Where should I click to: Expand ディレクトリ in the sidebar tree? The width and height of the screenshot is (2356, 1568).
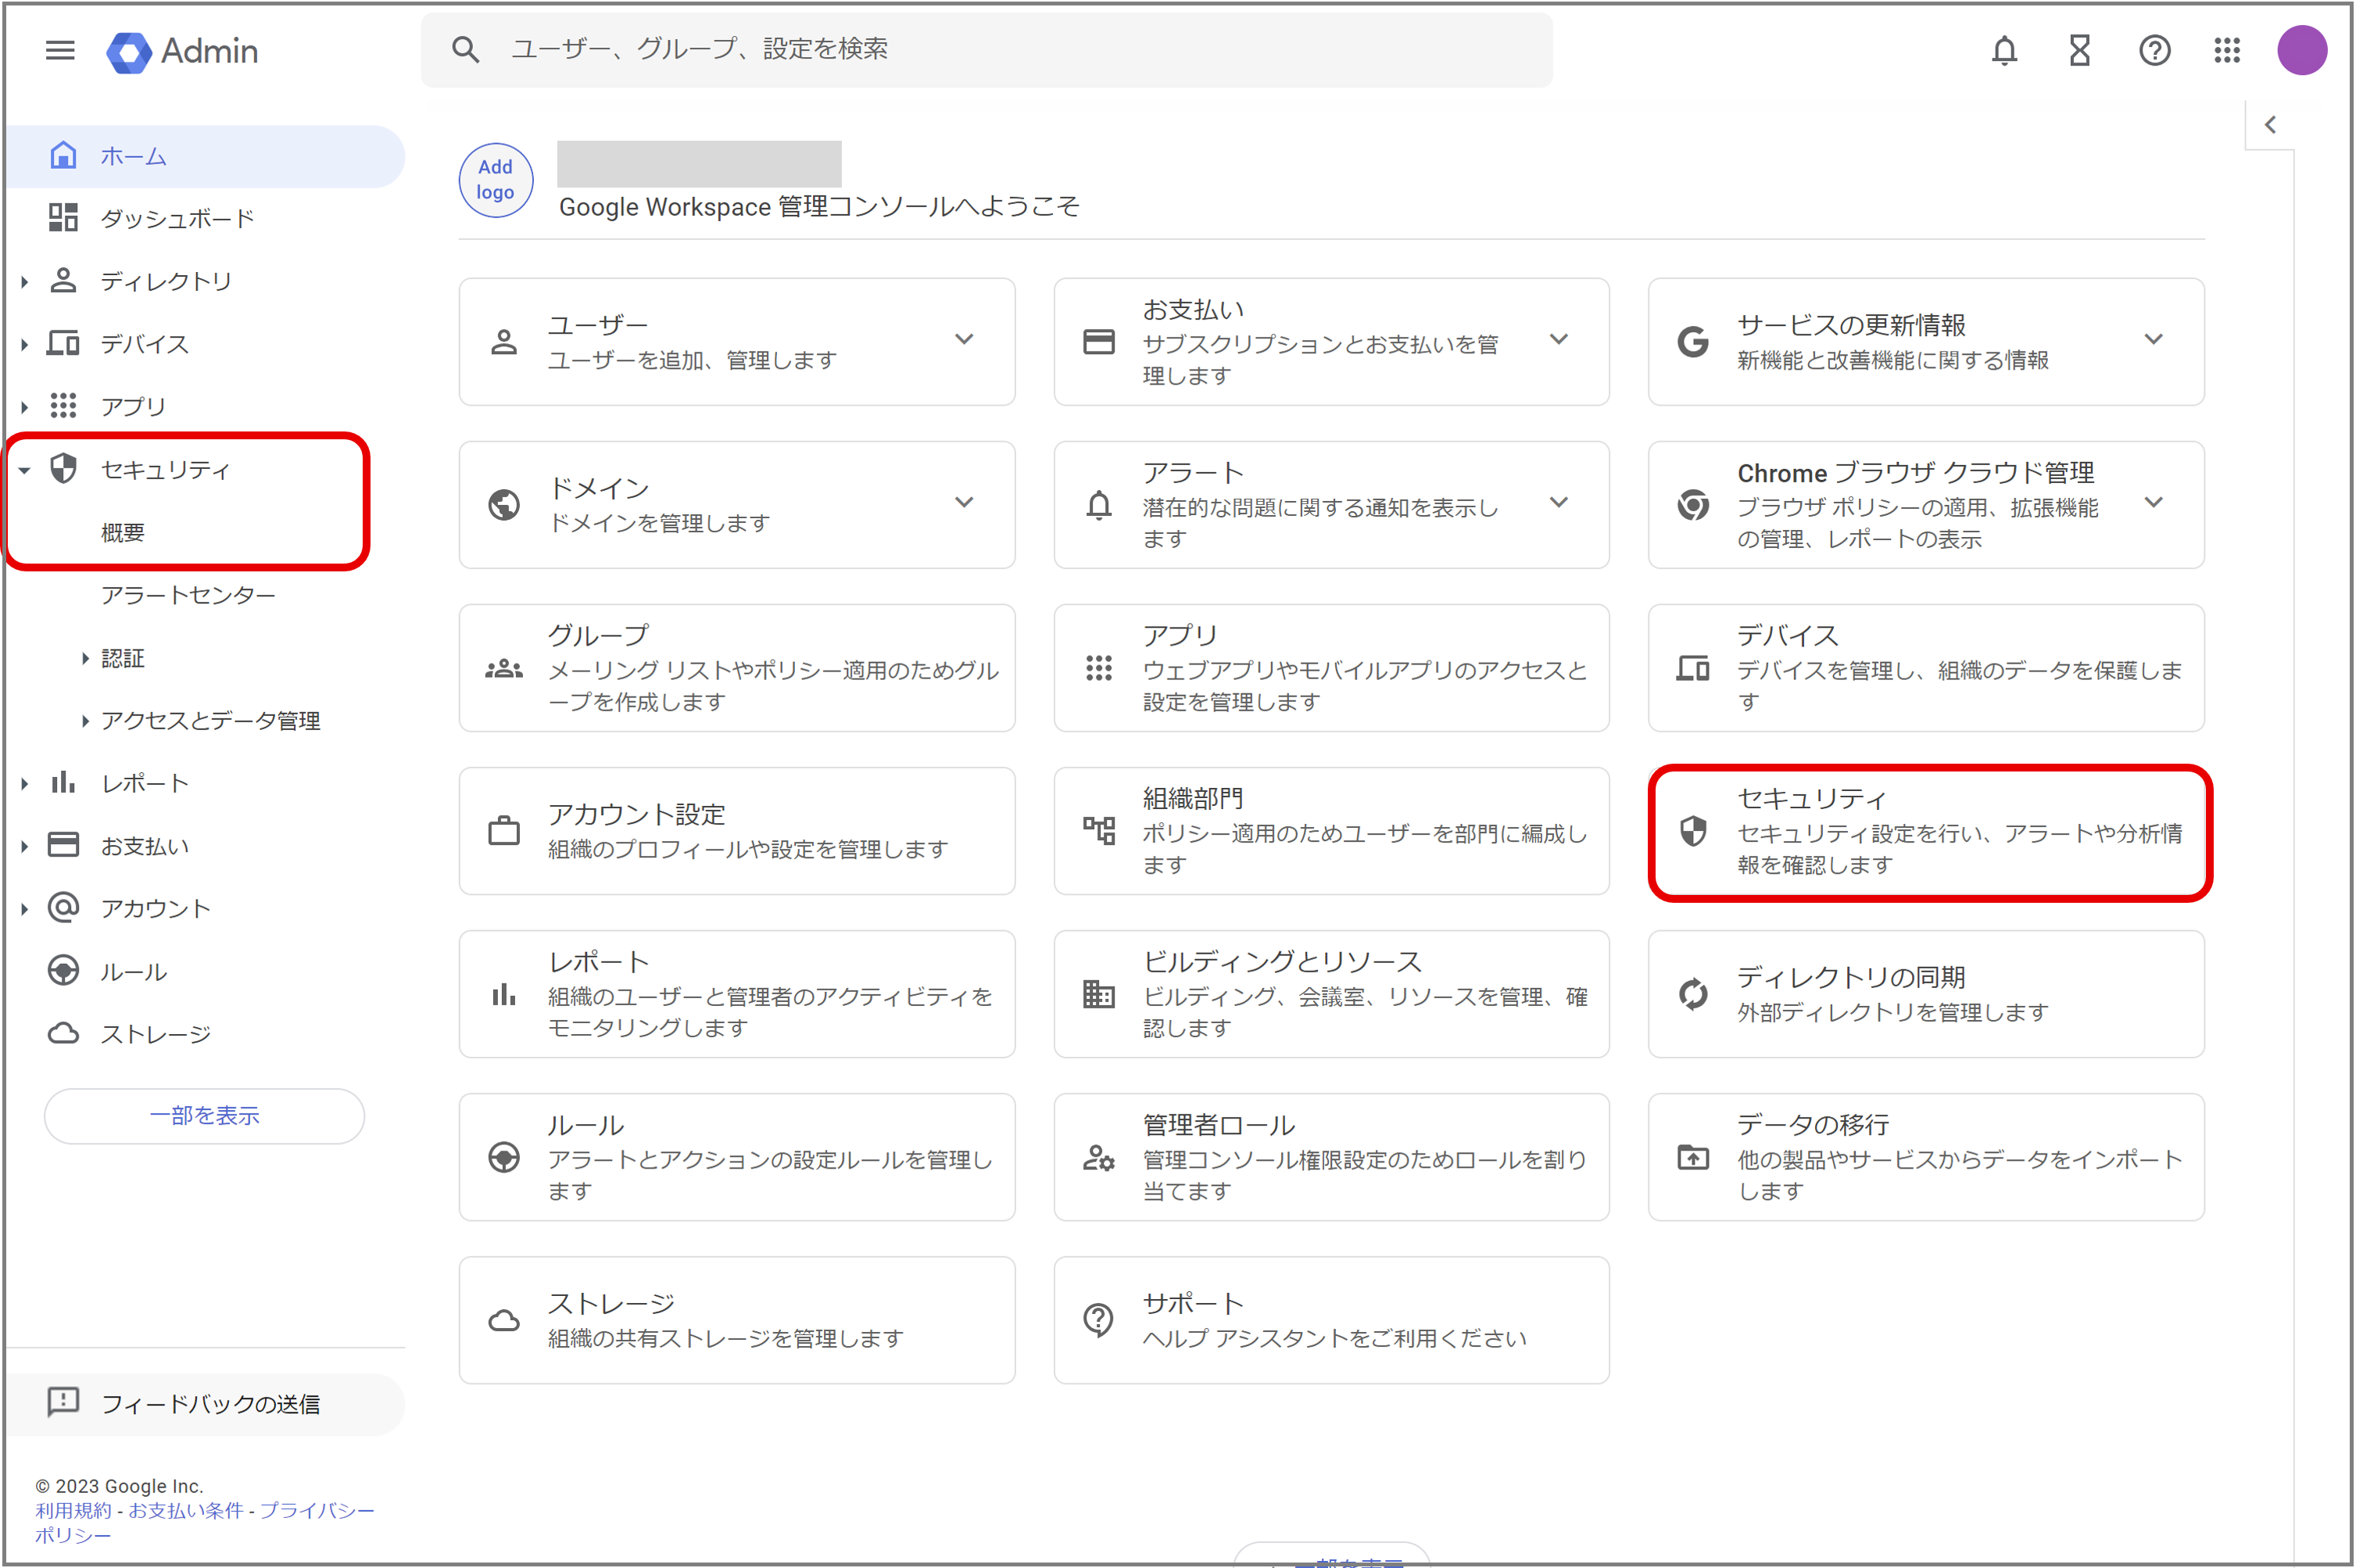24,282
